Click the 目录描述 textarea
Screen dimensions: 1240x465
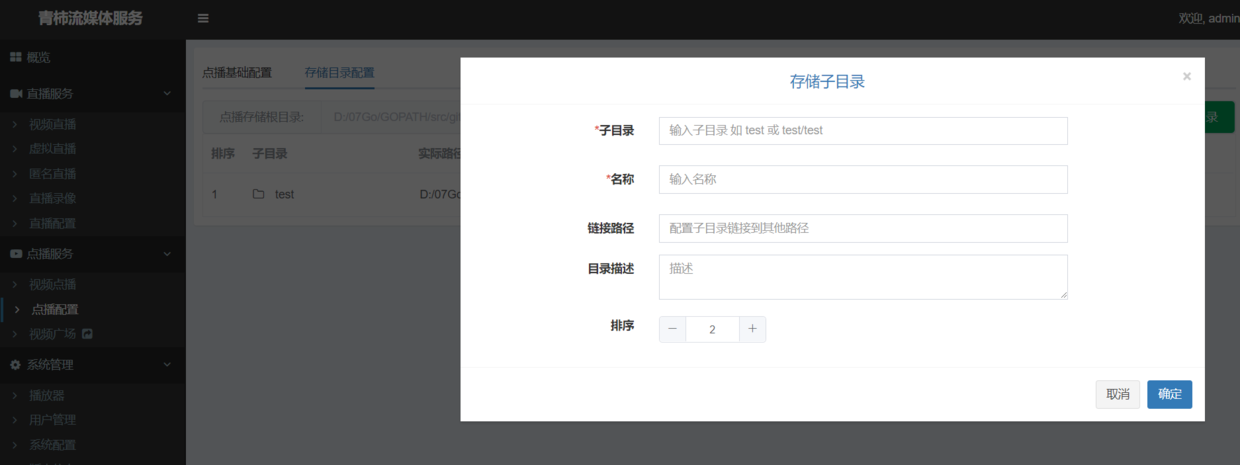click(863, 277)
